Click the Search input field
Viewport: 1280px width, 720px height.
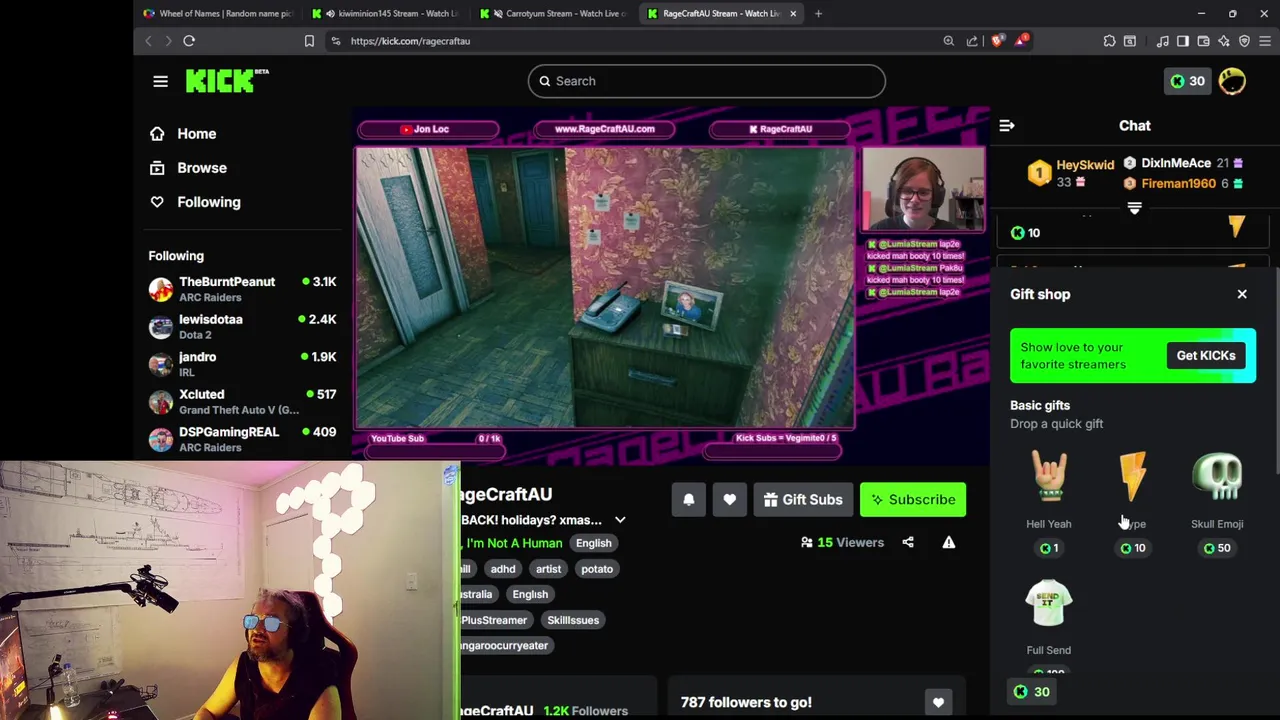click(706, 81)
